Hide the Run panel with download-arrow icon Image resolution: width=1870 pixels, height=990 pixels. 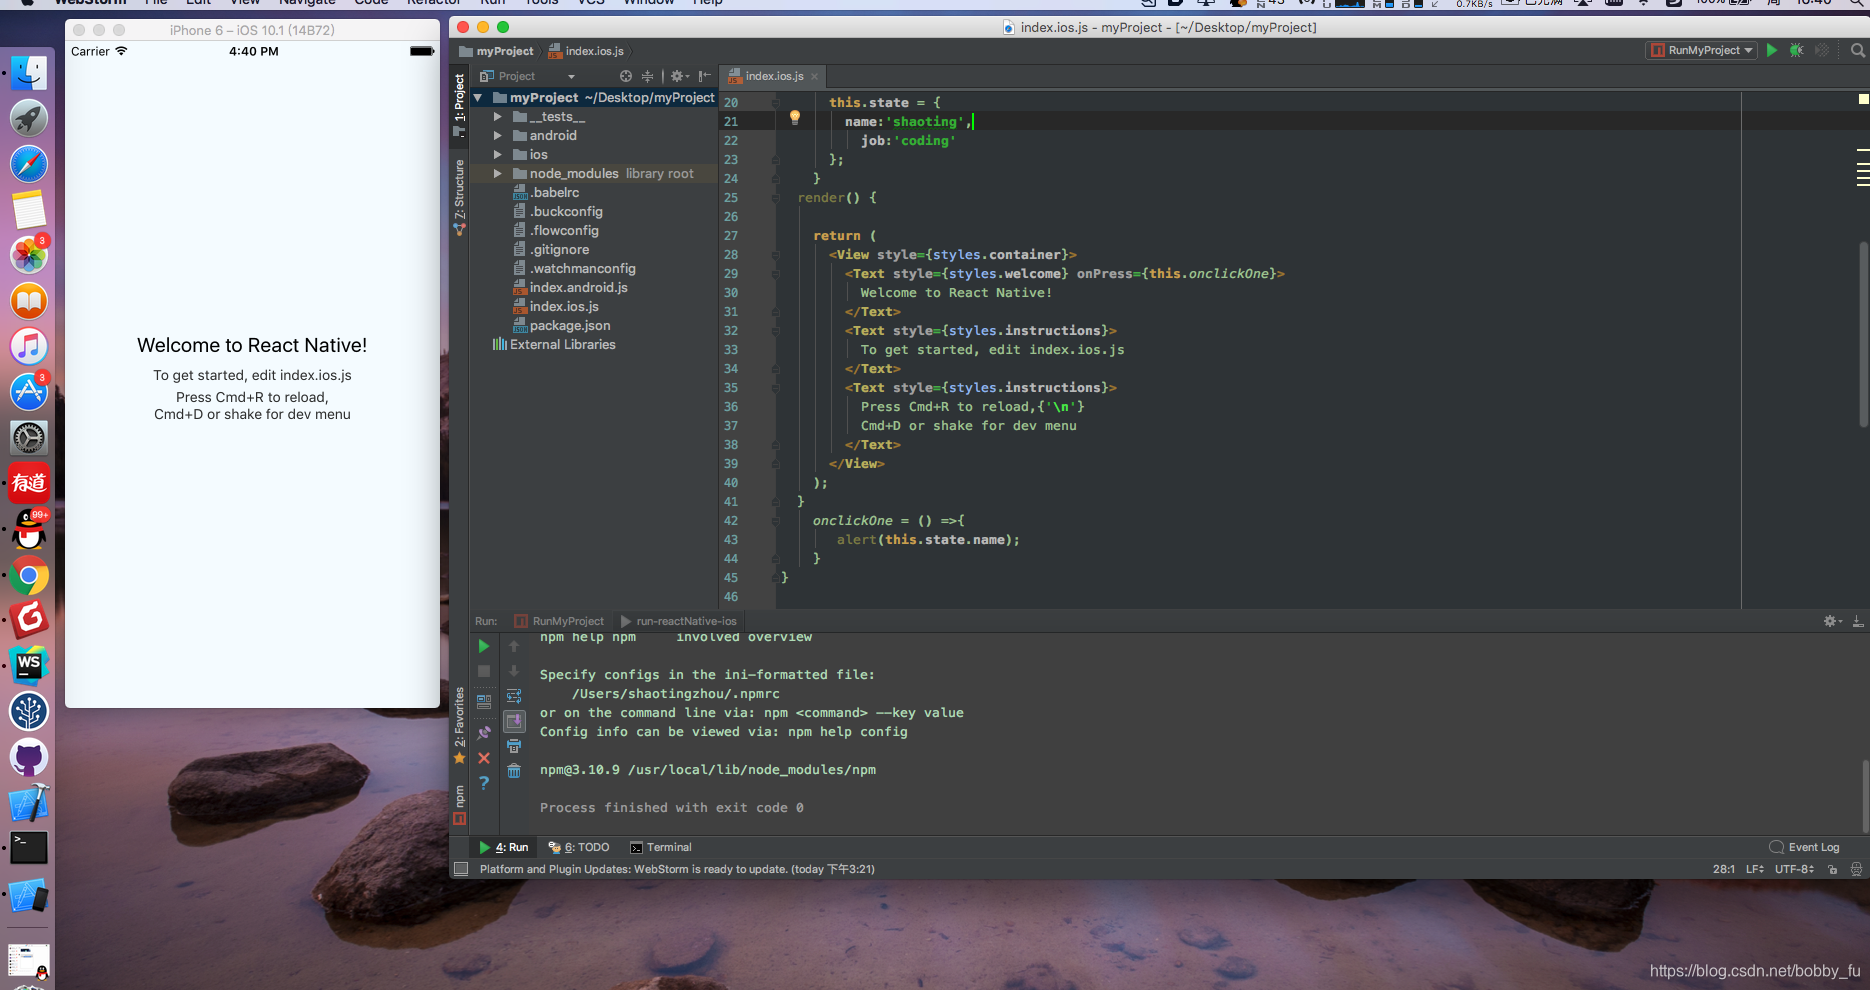[1857, 621]
